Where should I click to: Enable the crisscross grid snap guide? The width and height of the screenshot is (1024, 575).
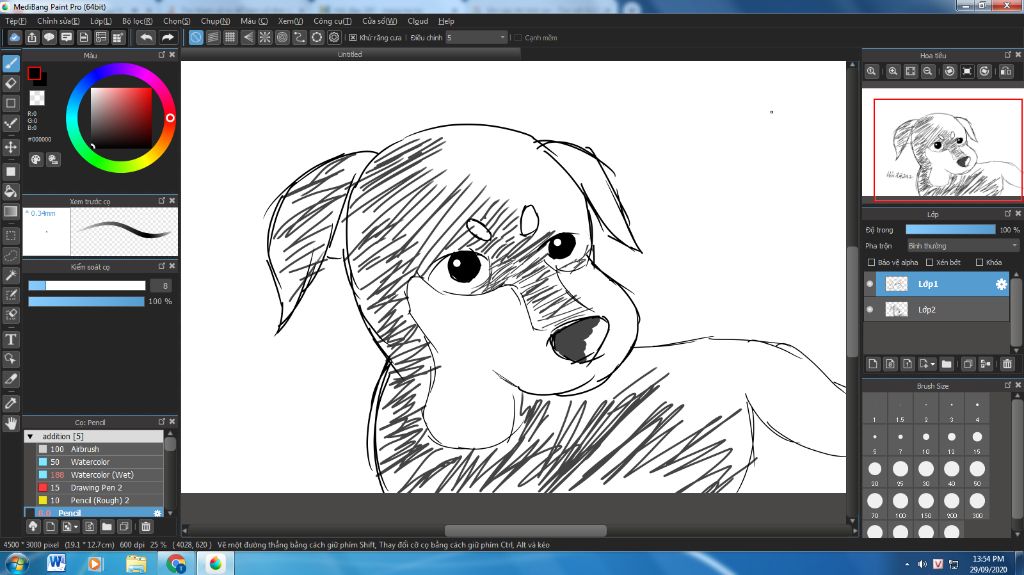[230, 38]
